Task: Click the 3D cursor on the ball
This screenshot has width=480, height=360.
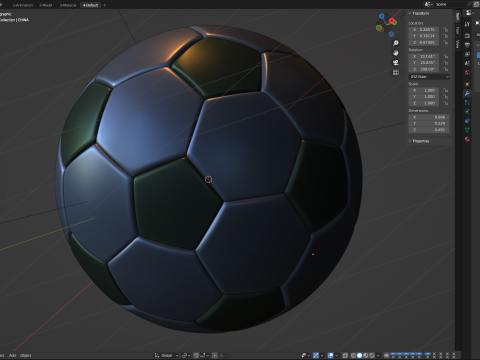Action: (209, 180)
